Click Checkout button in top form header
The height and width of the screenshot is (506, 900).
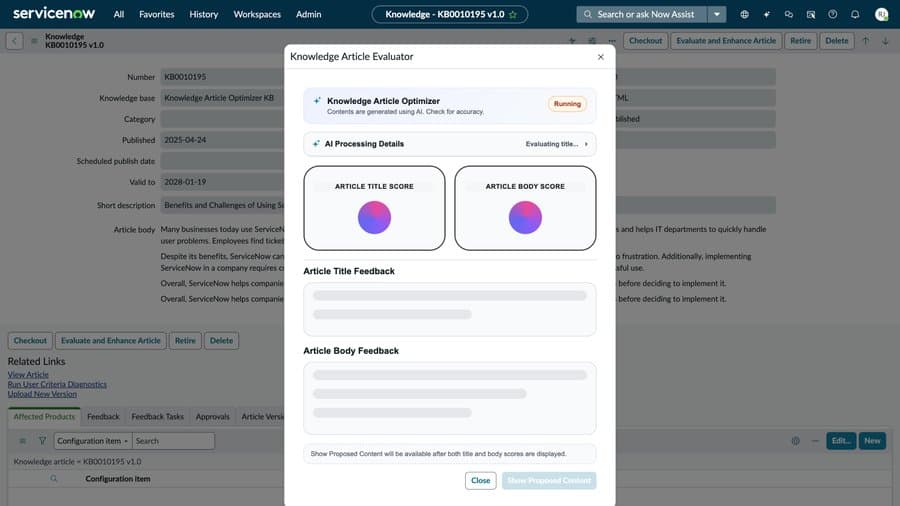tap(646, 41)
